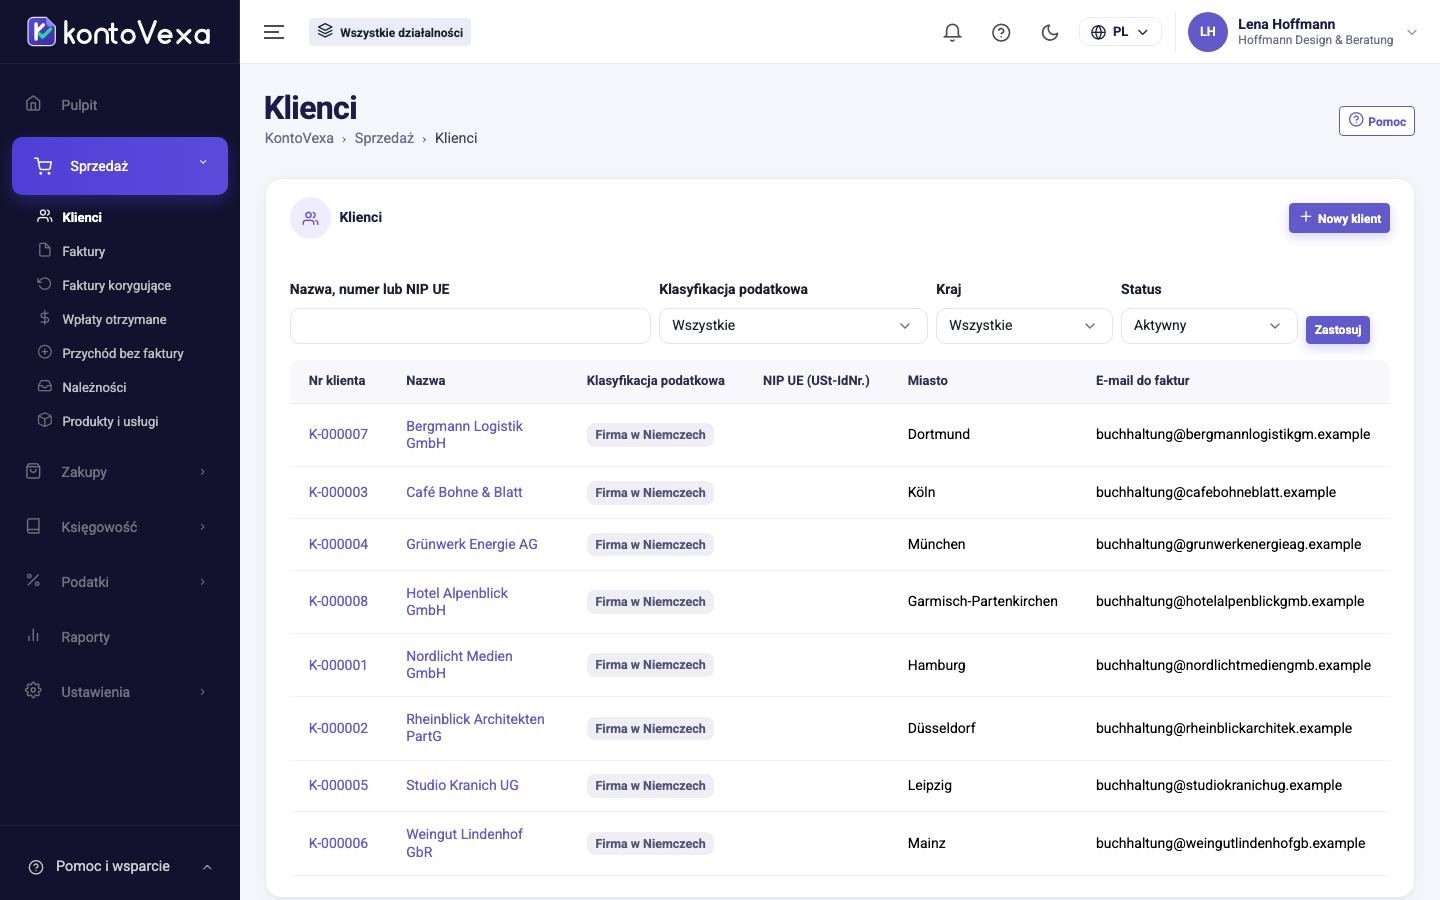Open the PL language selector
1440x900 pixels.
click(1120, 32)
